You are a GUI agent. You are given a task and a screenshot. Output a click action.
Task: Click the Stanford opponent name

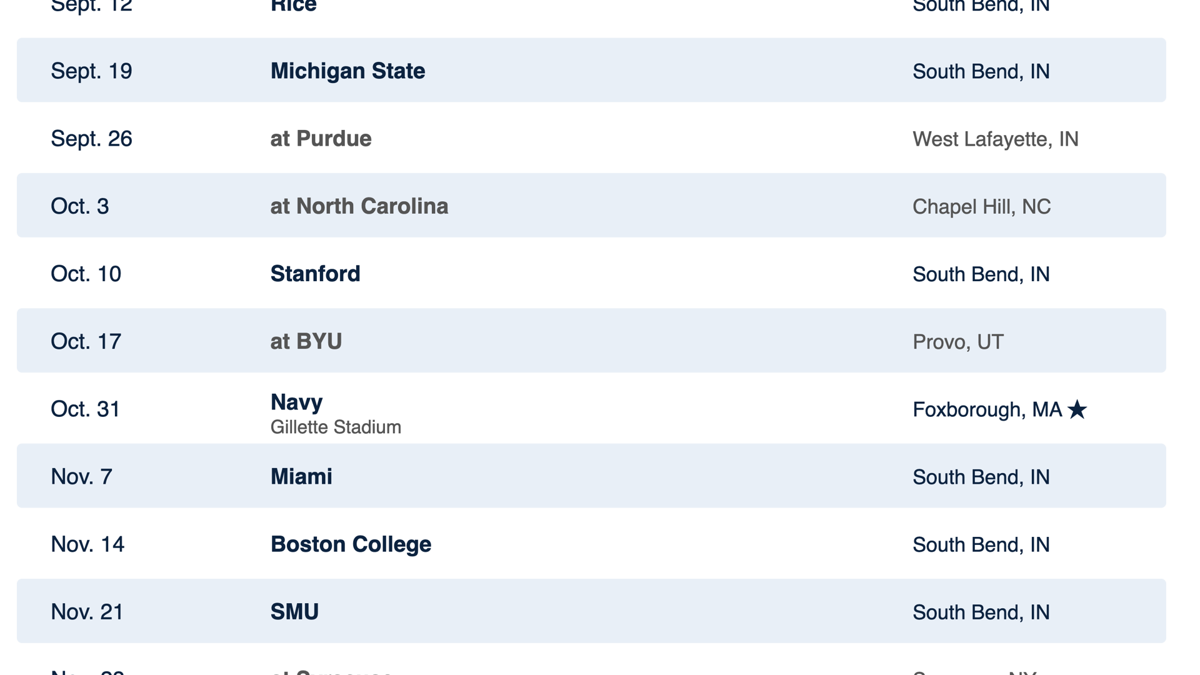pyautogui.click(x=315, y=274)
